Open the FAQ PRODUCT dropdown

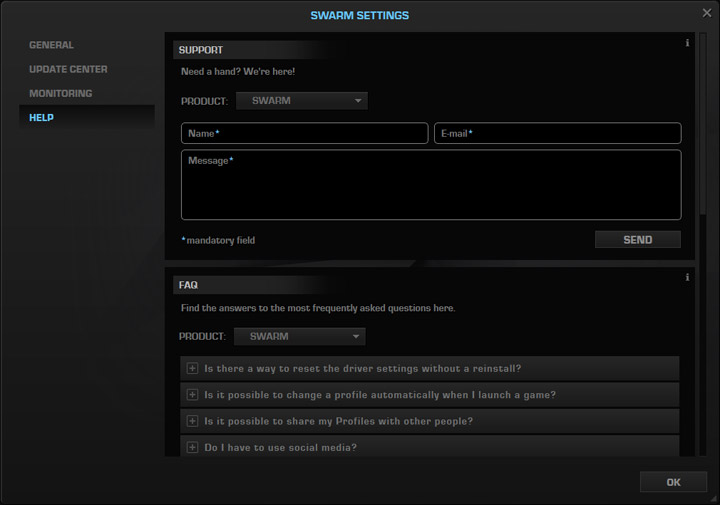click(300, 337)
